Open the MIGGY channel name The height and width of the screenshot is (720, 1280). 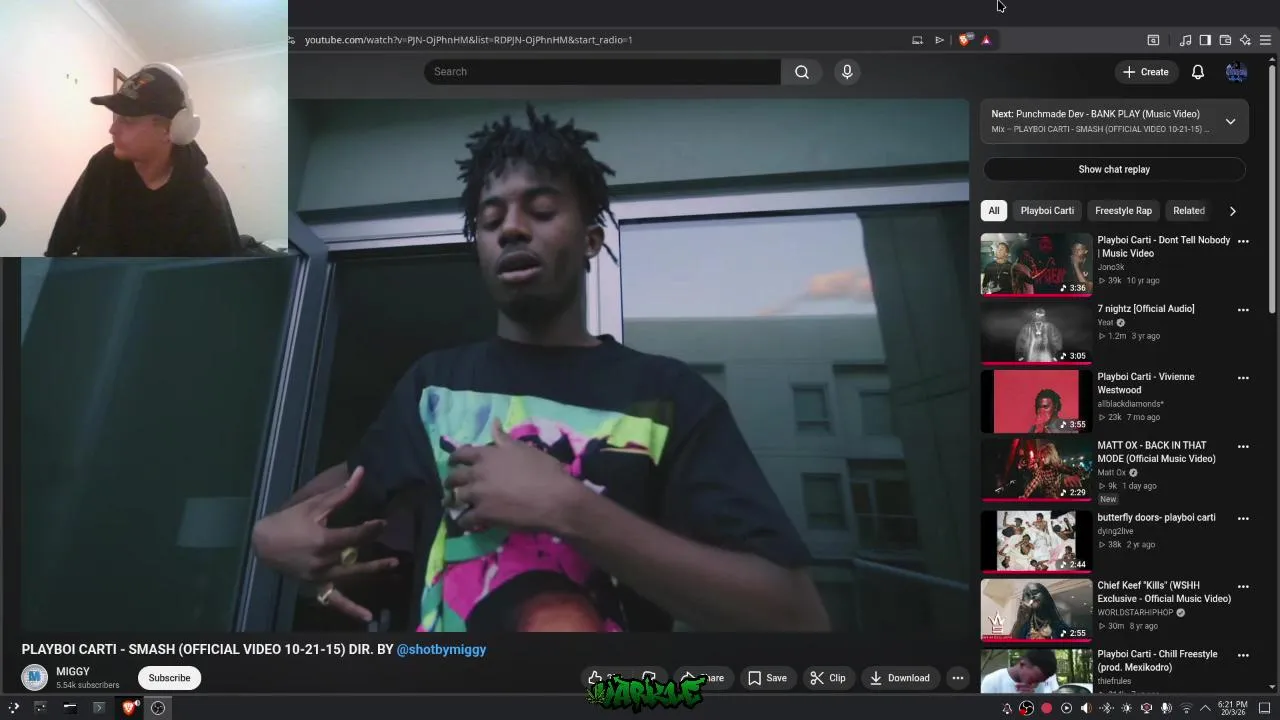coord(73,672)
